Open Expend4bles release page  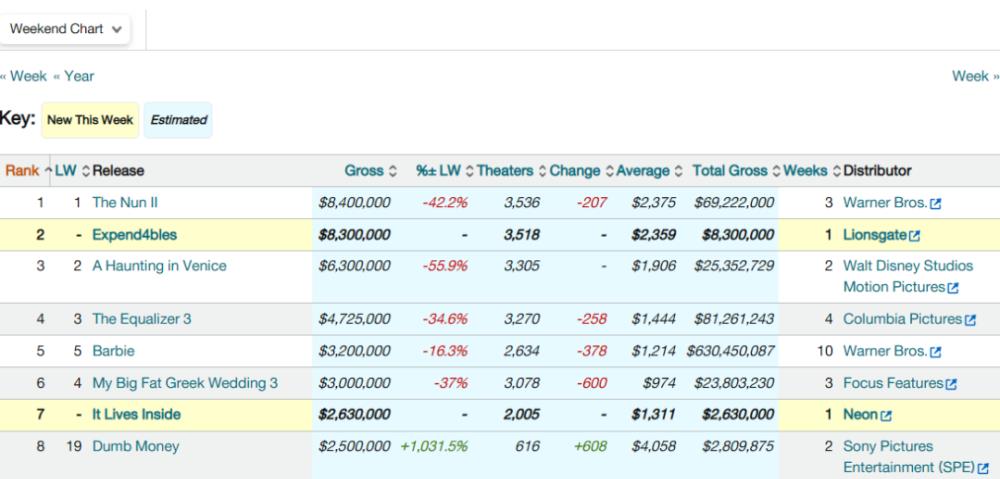click(x=135, y=235)
